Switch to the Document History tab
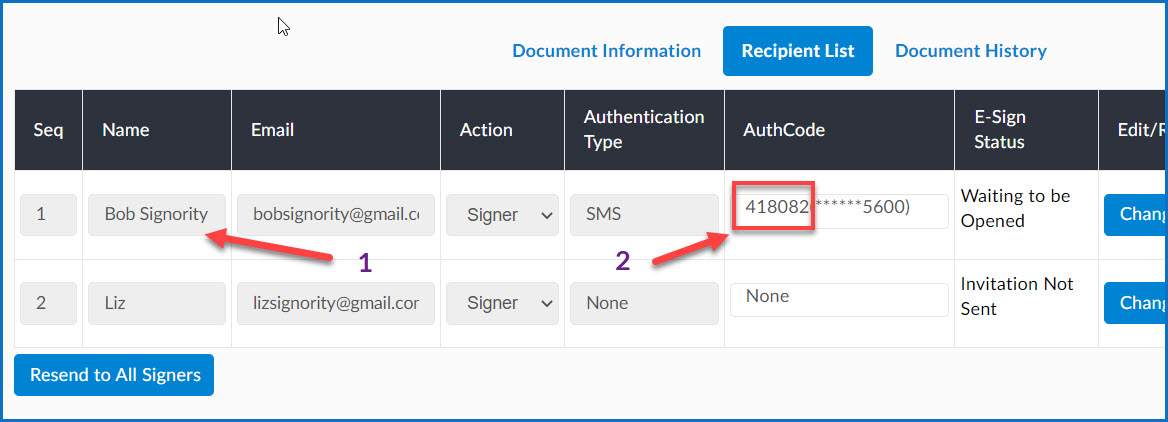The width and height of the screenshot is (1168, 422). click(x=971, y=51)
